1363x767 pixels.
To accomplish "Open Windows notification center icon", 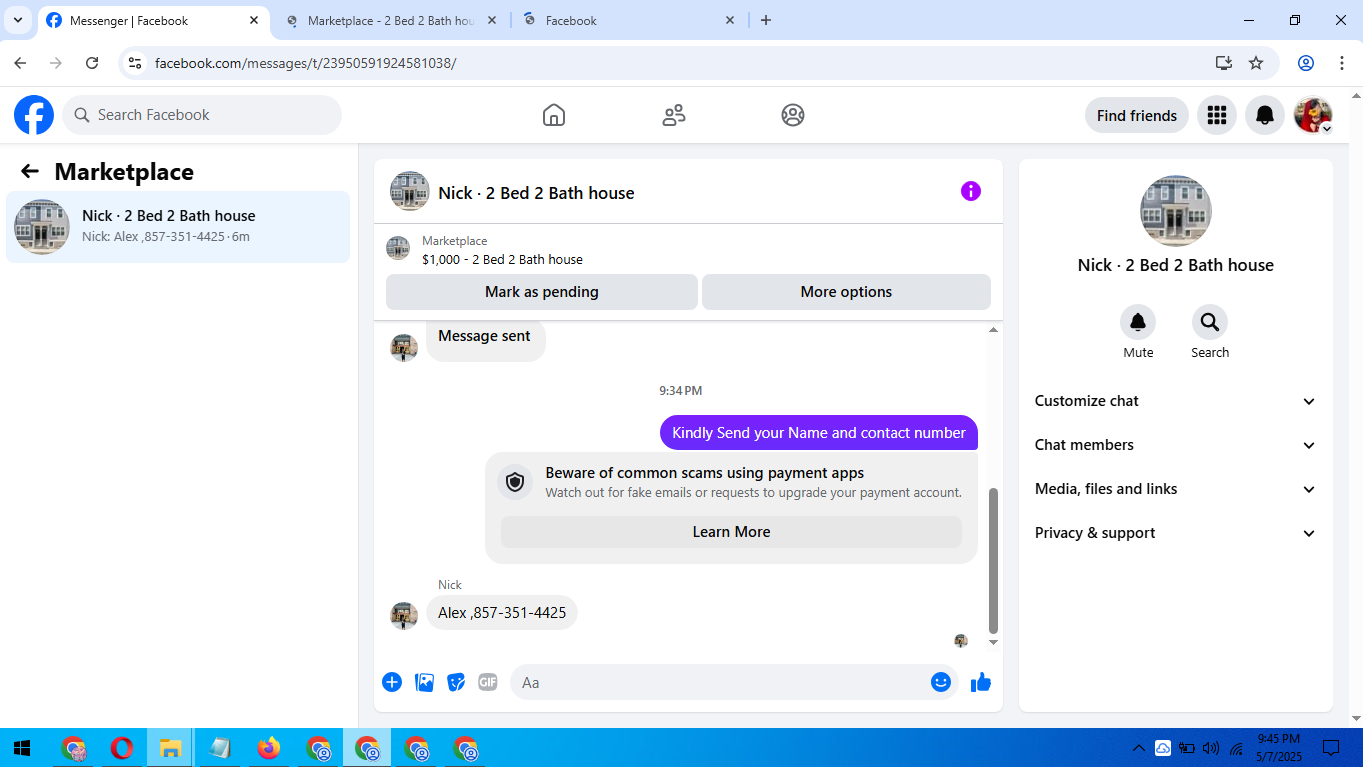I will click(1331, 747).
